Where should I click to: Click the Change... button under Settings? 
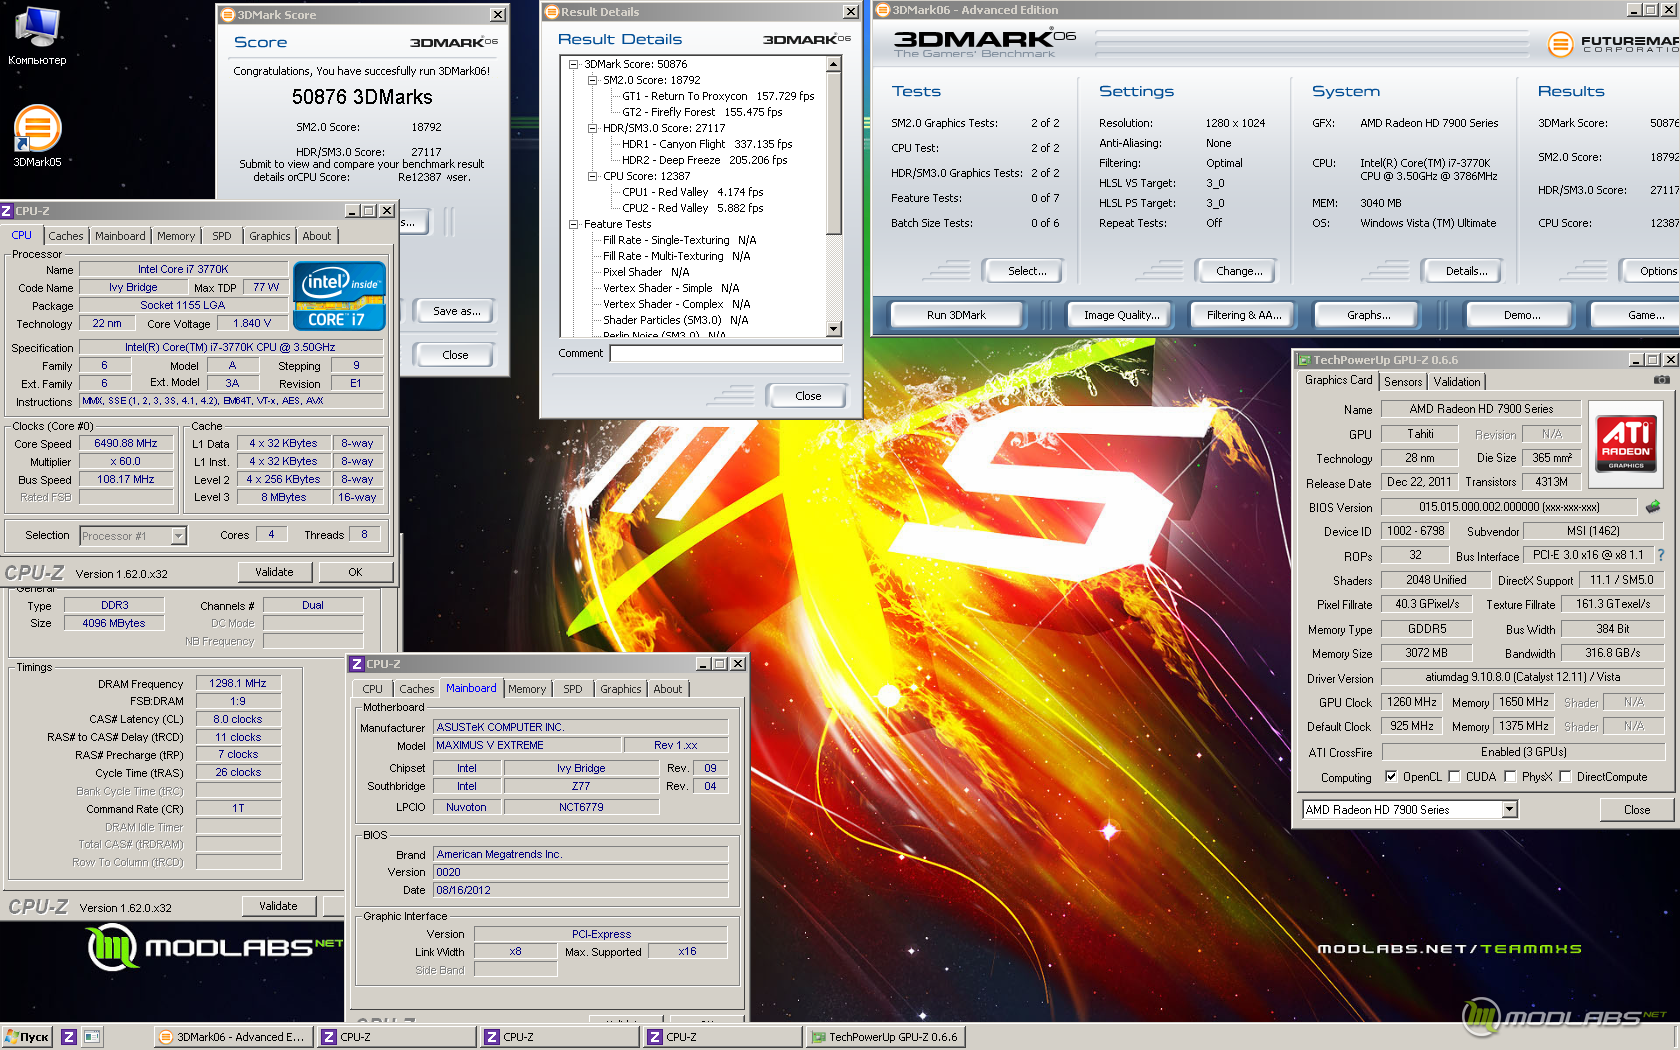pos(1239,271)
